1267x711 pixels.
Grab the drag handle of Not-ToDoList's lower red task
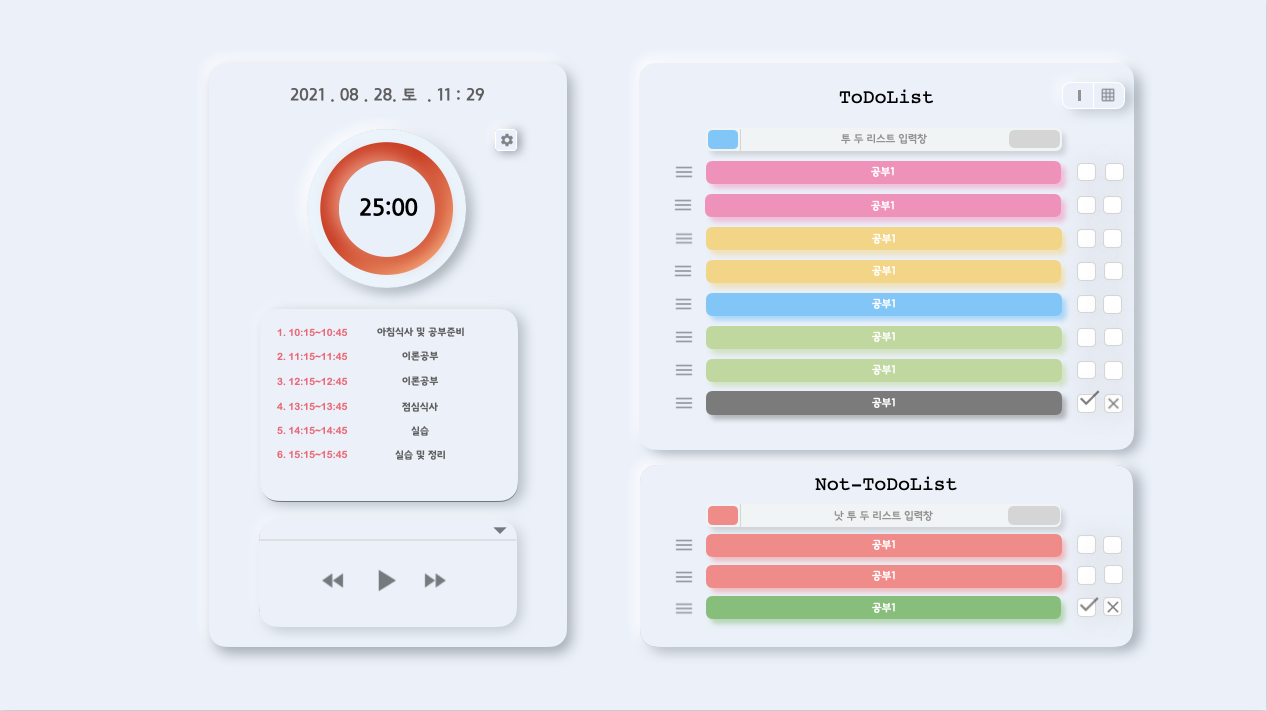[x=684, y=577]
